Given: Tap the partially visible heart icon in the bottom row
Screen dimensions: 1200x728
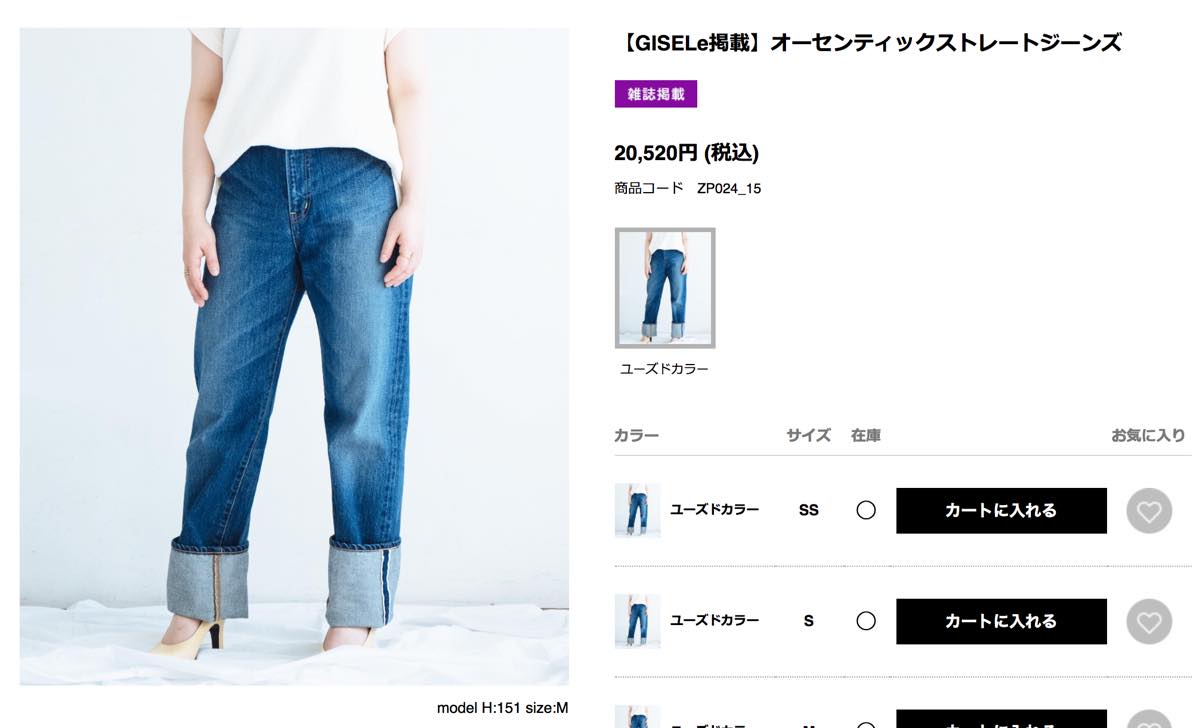Looking at the screenshot, I should click(x=1149, y=719).
